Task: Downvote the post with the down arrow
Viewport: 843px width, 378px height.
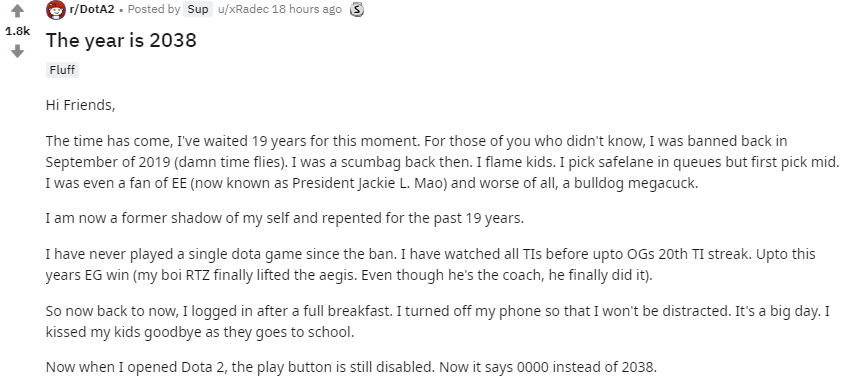Action: (x=17, y=52)
